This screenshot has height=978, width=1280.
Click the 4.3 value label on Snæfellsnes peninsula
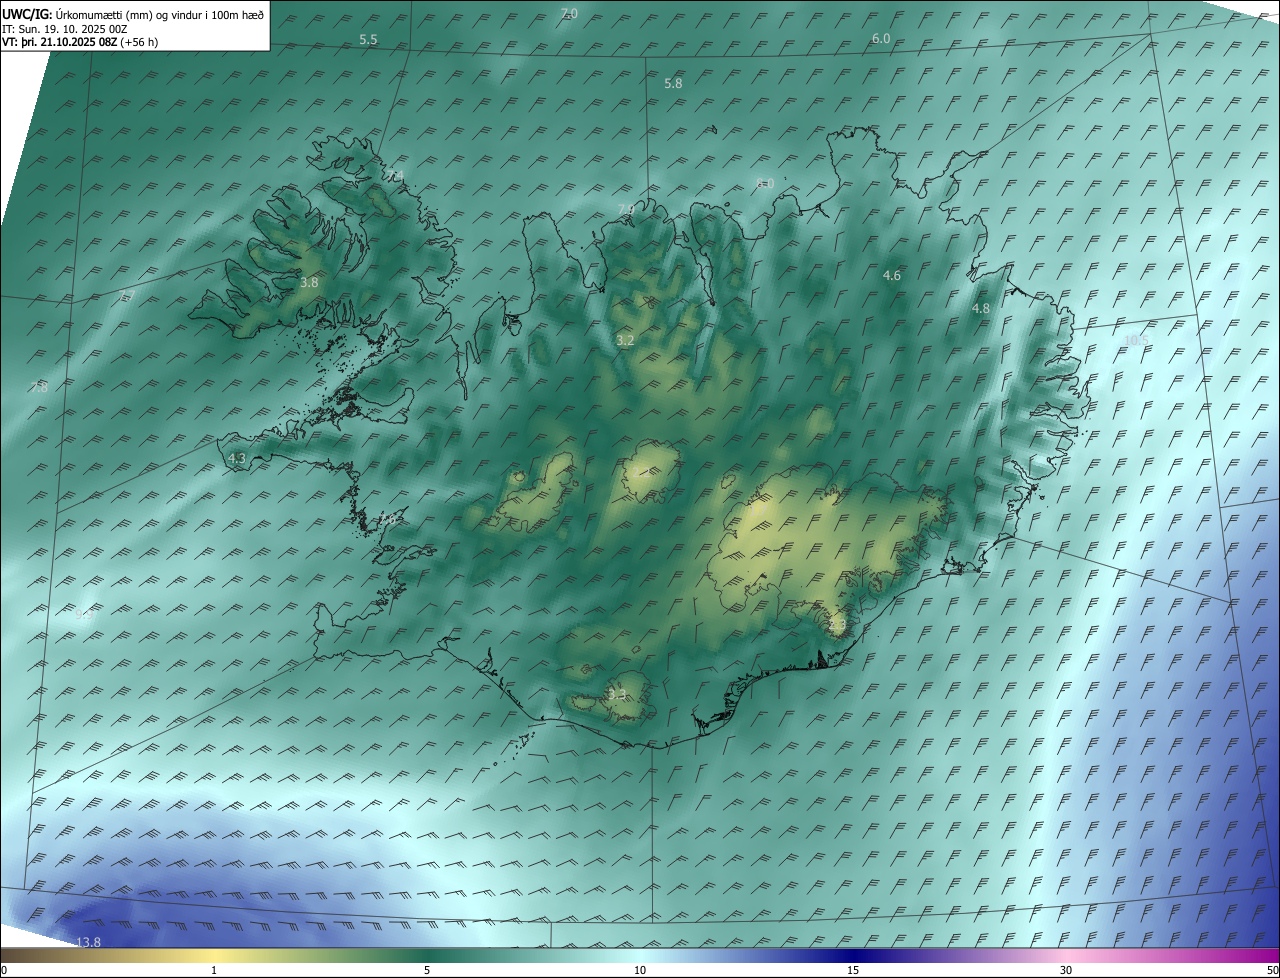tap(237, 458)
